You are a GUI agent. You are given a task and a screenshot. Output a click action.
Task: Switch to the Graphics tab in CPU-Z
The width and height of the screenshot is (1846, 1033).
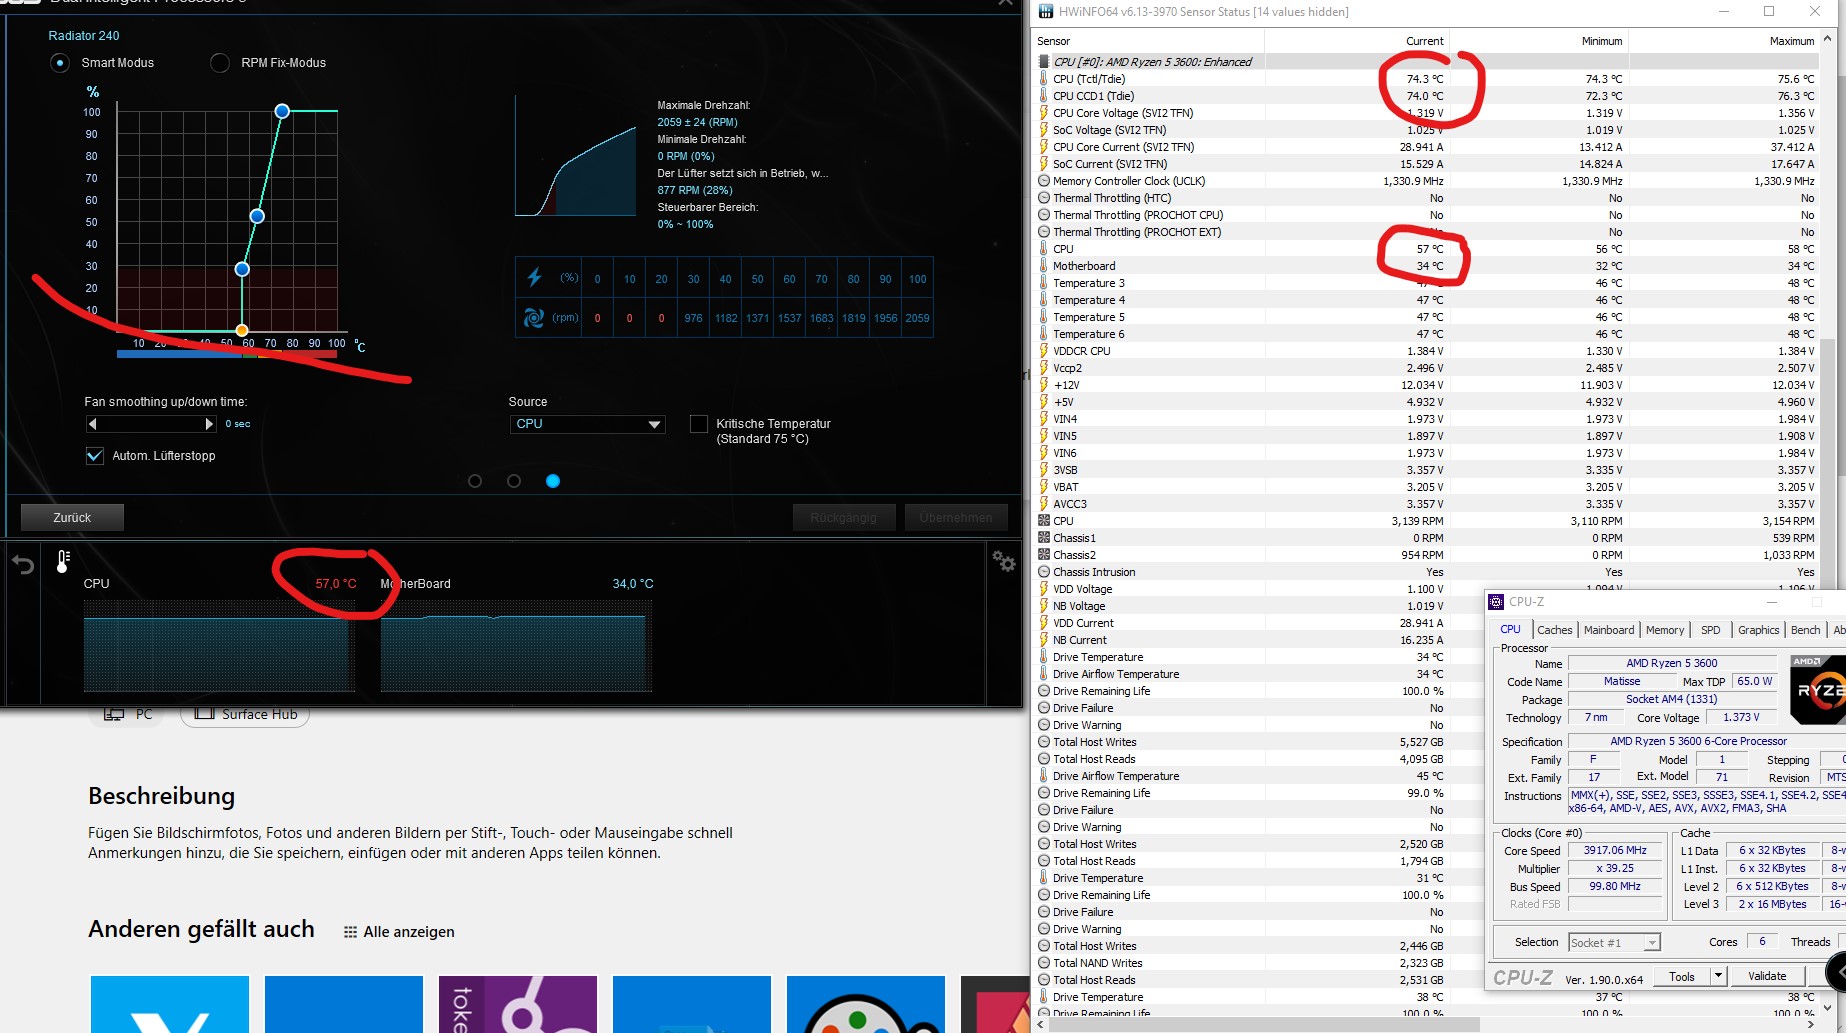tap(1758, 630)
